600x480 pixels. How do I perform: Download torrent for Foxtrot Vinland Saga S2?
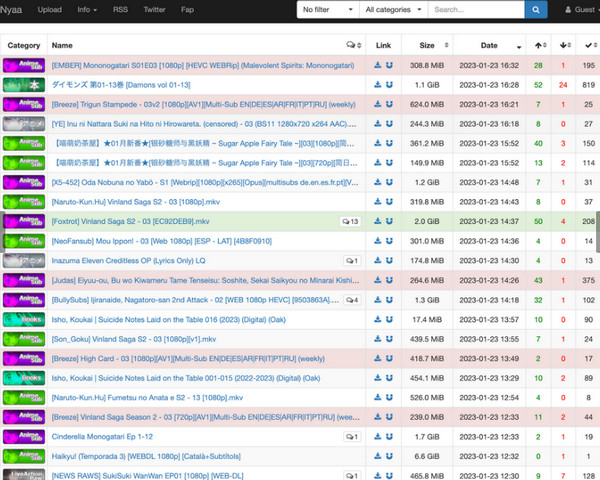pyautogui.click(x=378, y=221)
